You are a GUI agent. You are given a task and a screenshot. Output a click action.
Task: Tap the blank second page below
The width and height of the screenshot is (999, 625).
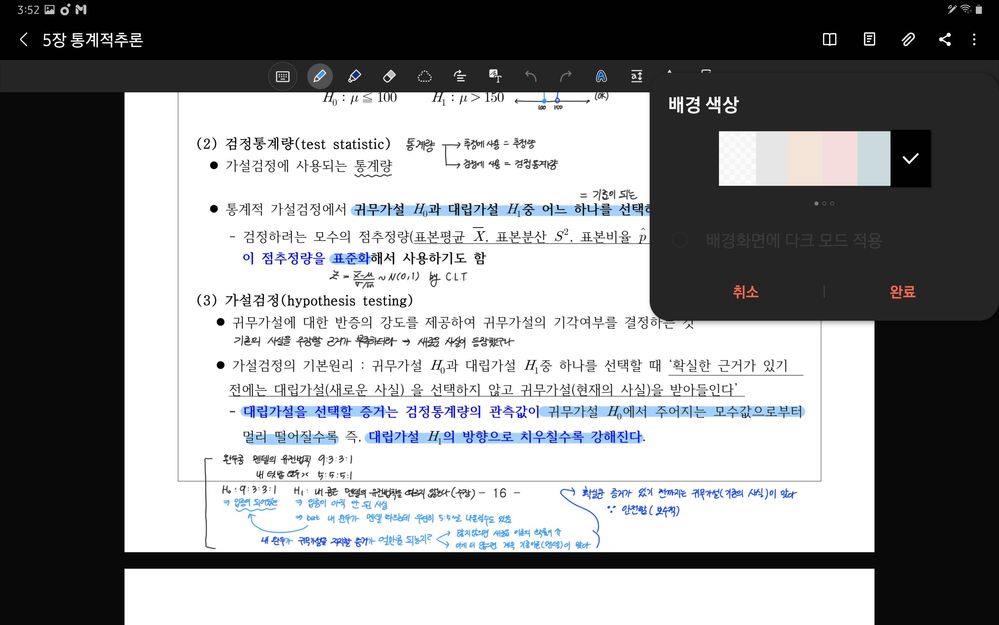coord(499,596)
